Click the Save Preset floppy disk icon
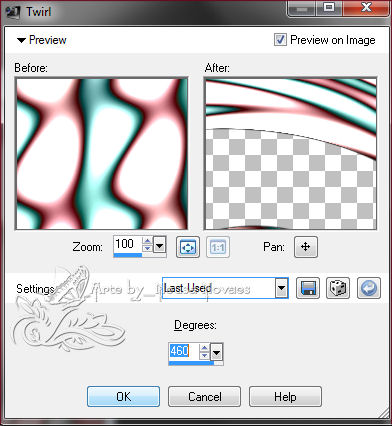Viewport: 392px width, 426px height. [x=308, y=288]
